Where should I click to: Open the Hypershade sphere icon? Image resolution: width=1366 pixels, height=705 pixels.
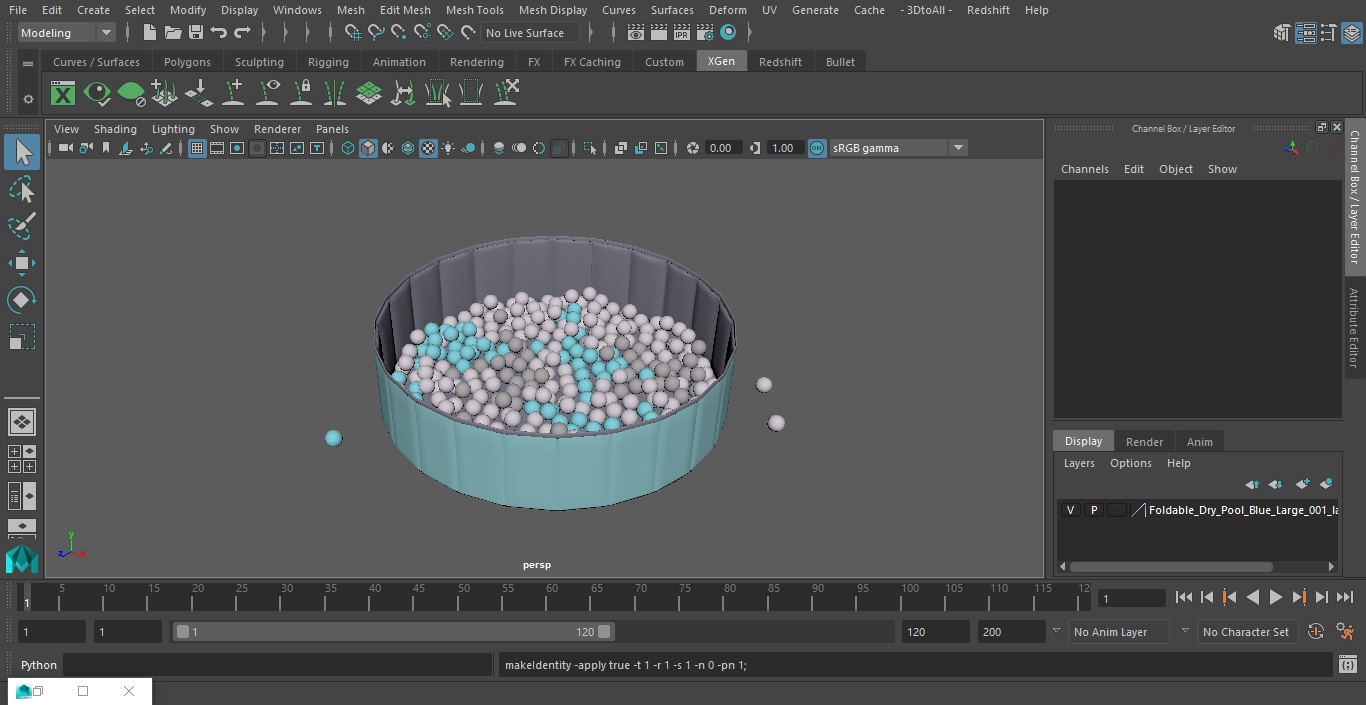(728, 33)
